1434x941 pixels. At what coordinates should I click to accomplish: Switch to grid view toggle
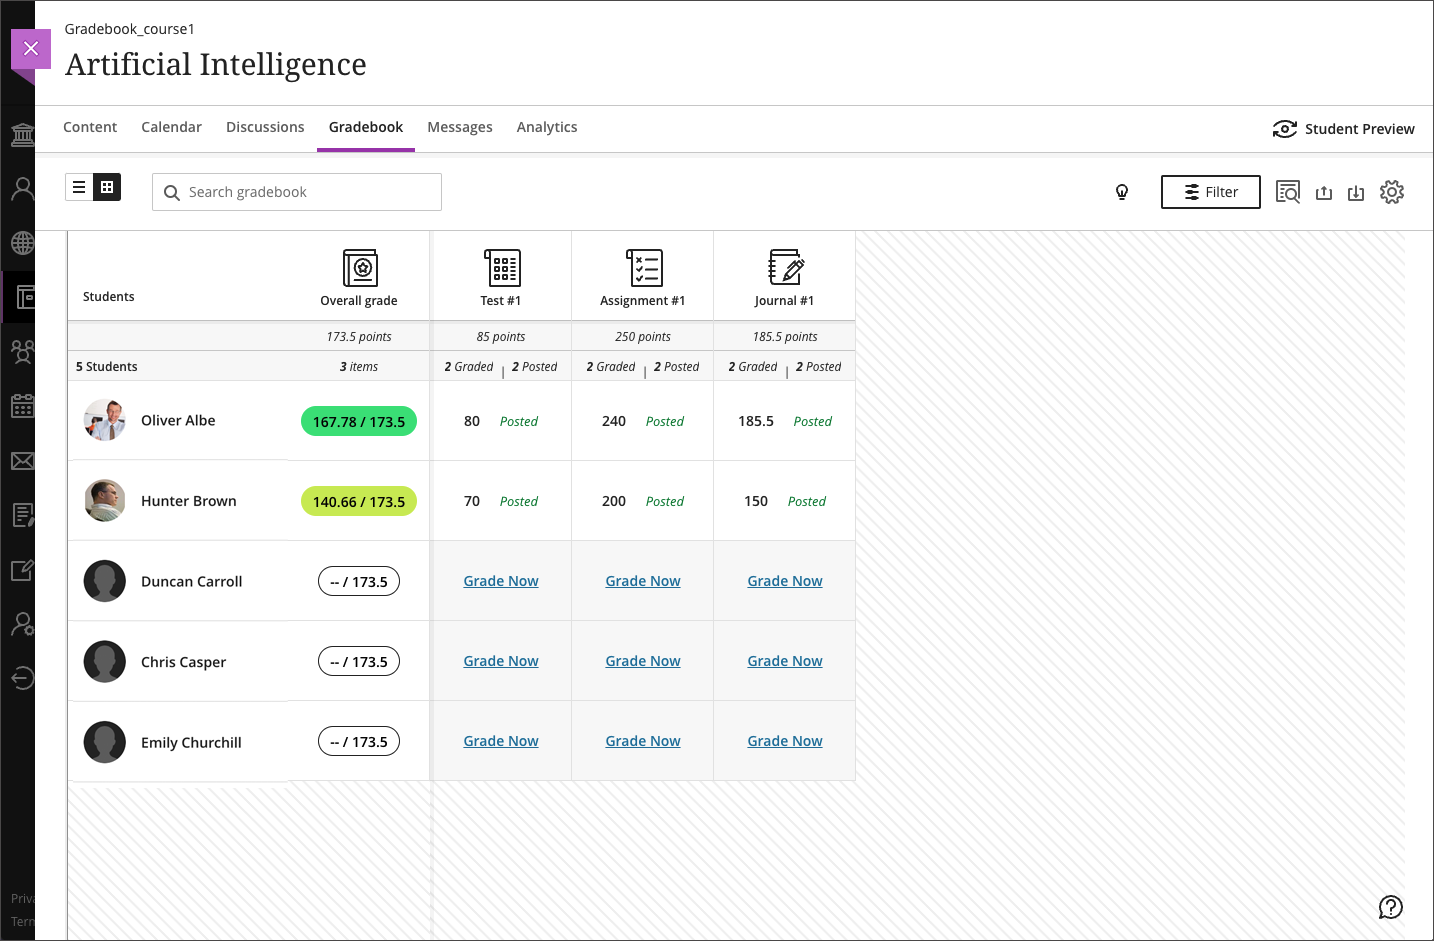107,187
